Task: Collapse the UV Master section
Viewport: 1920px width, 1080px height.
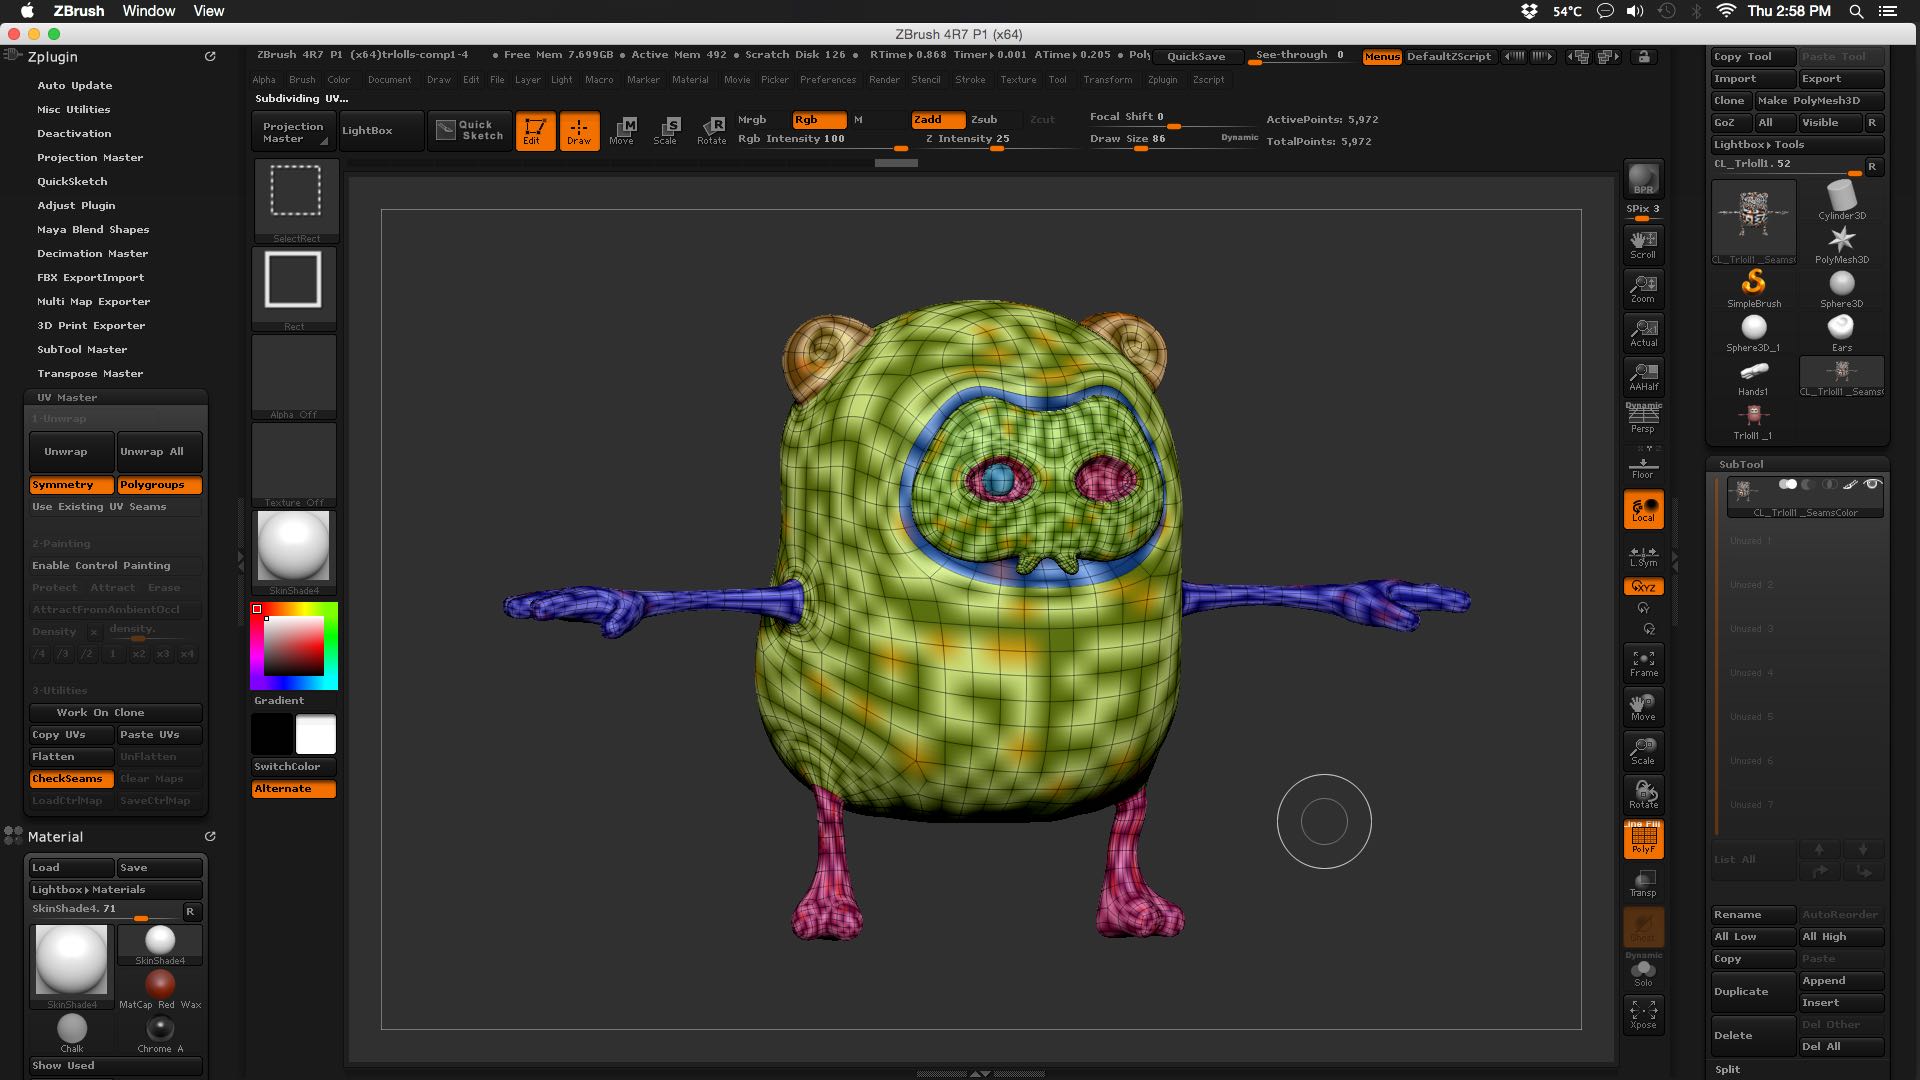Action: pos(67,397)
